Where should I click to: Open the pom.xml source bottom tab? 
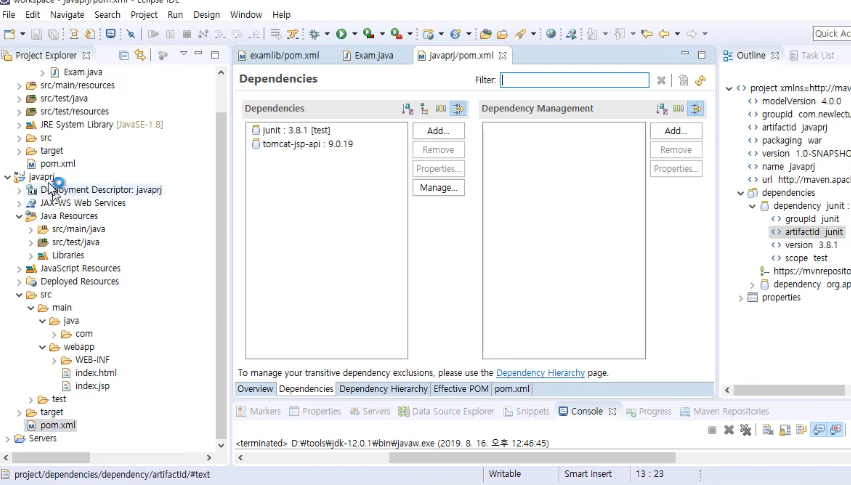512,389
